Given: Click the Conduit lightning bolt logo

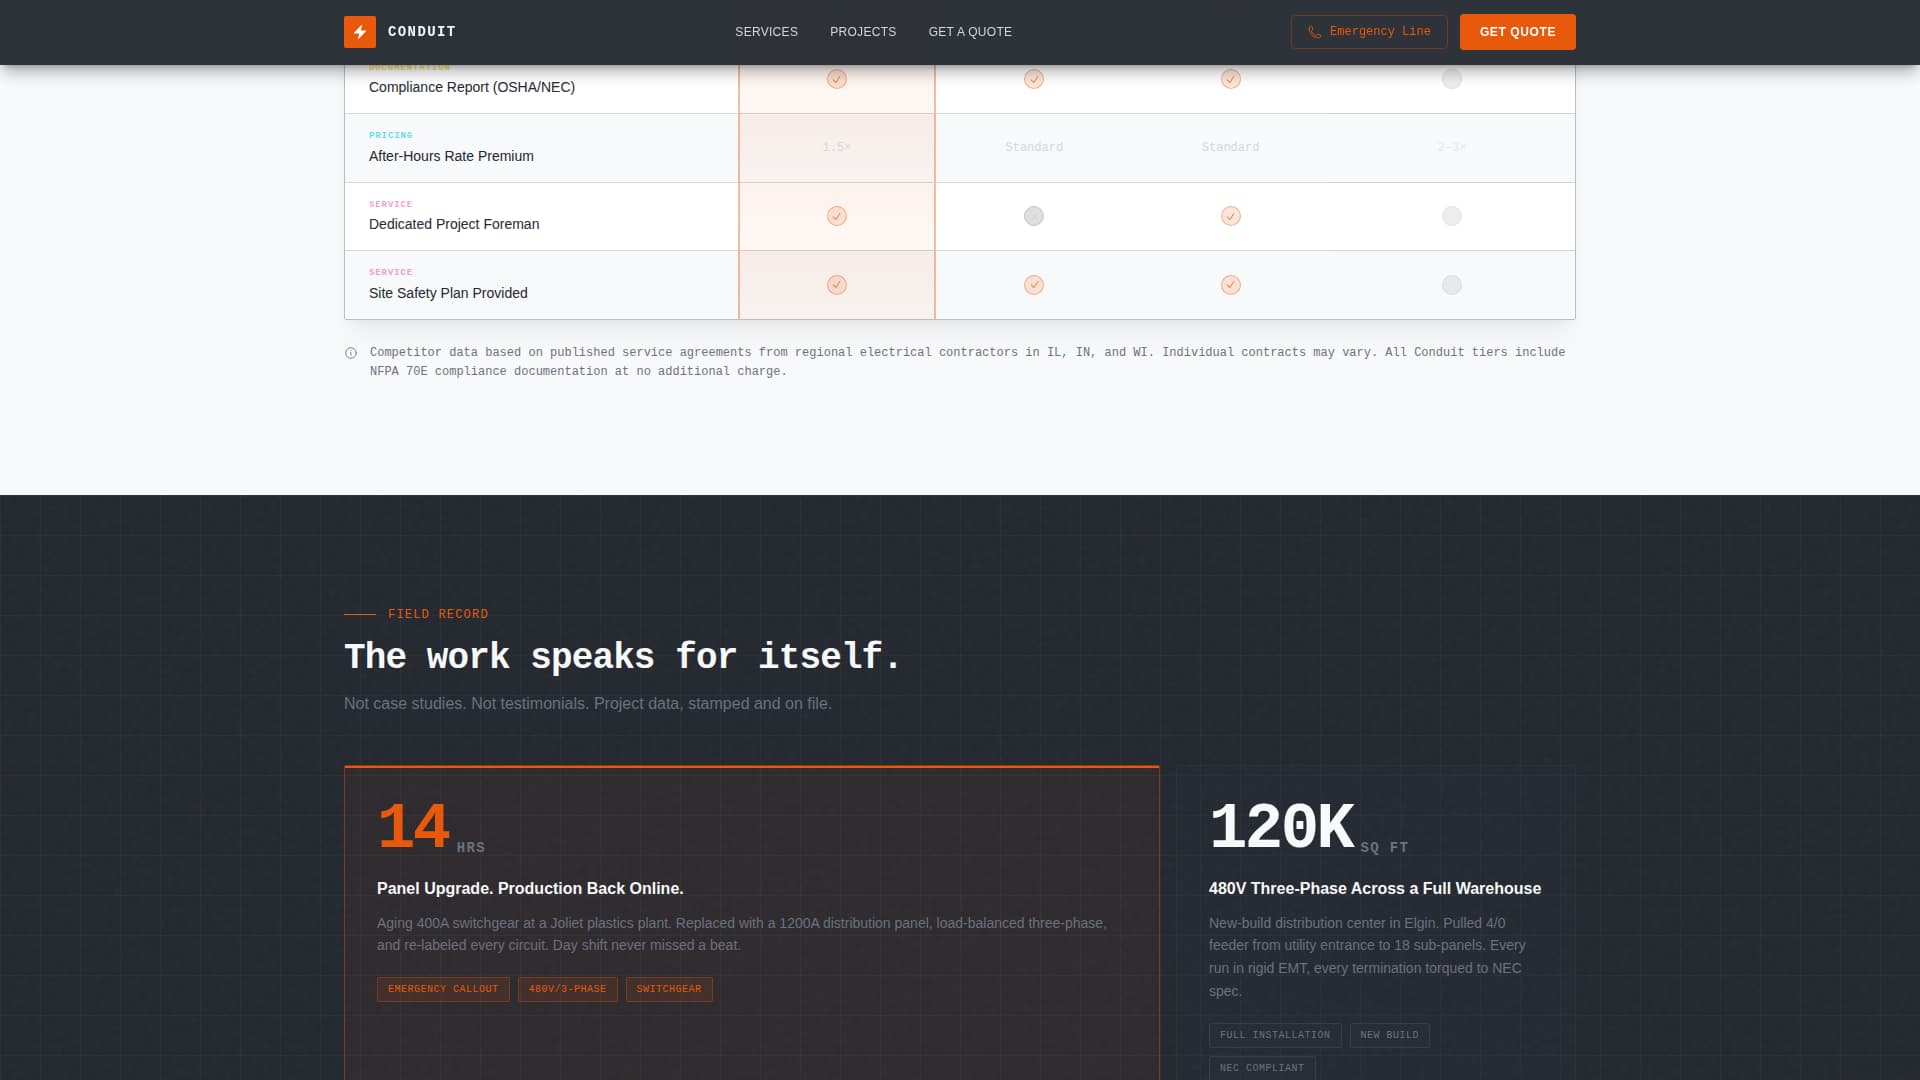Looking at the screenshot, I should [360, 32].
